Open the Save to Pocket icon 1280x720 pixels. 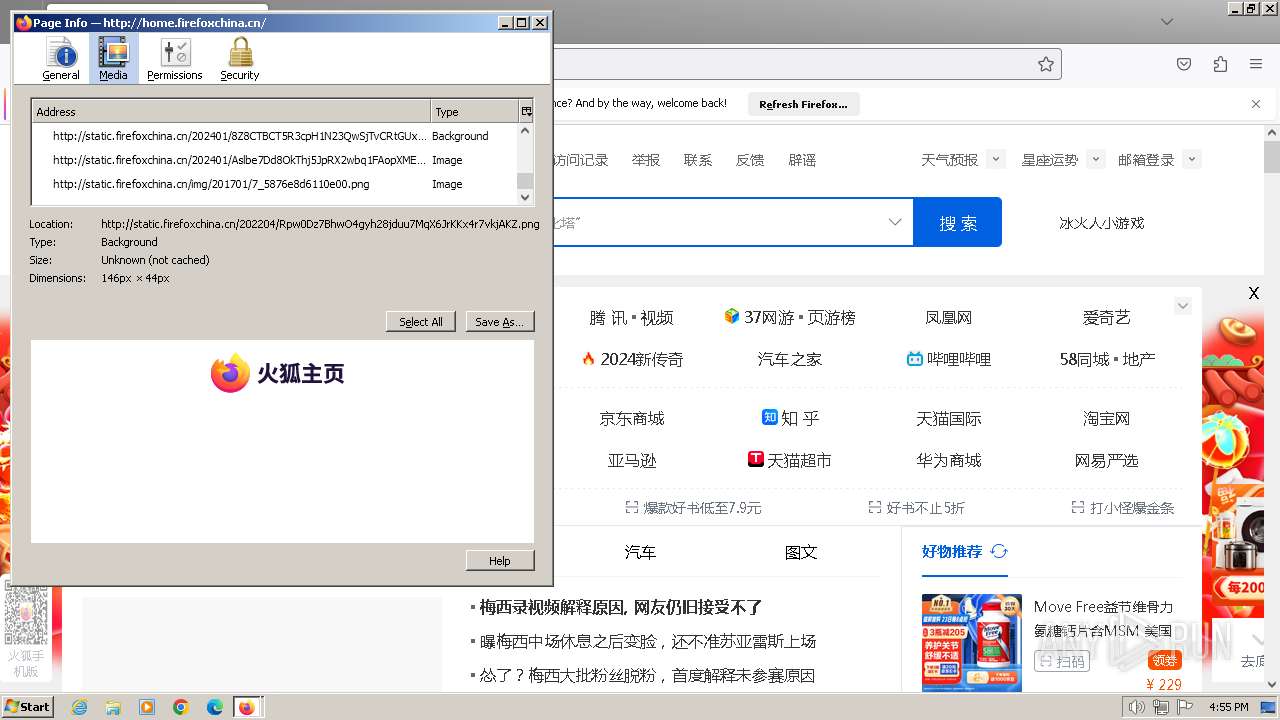pos(1184,64)
